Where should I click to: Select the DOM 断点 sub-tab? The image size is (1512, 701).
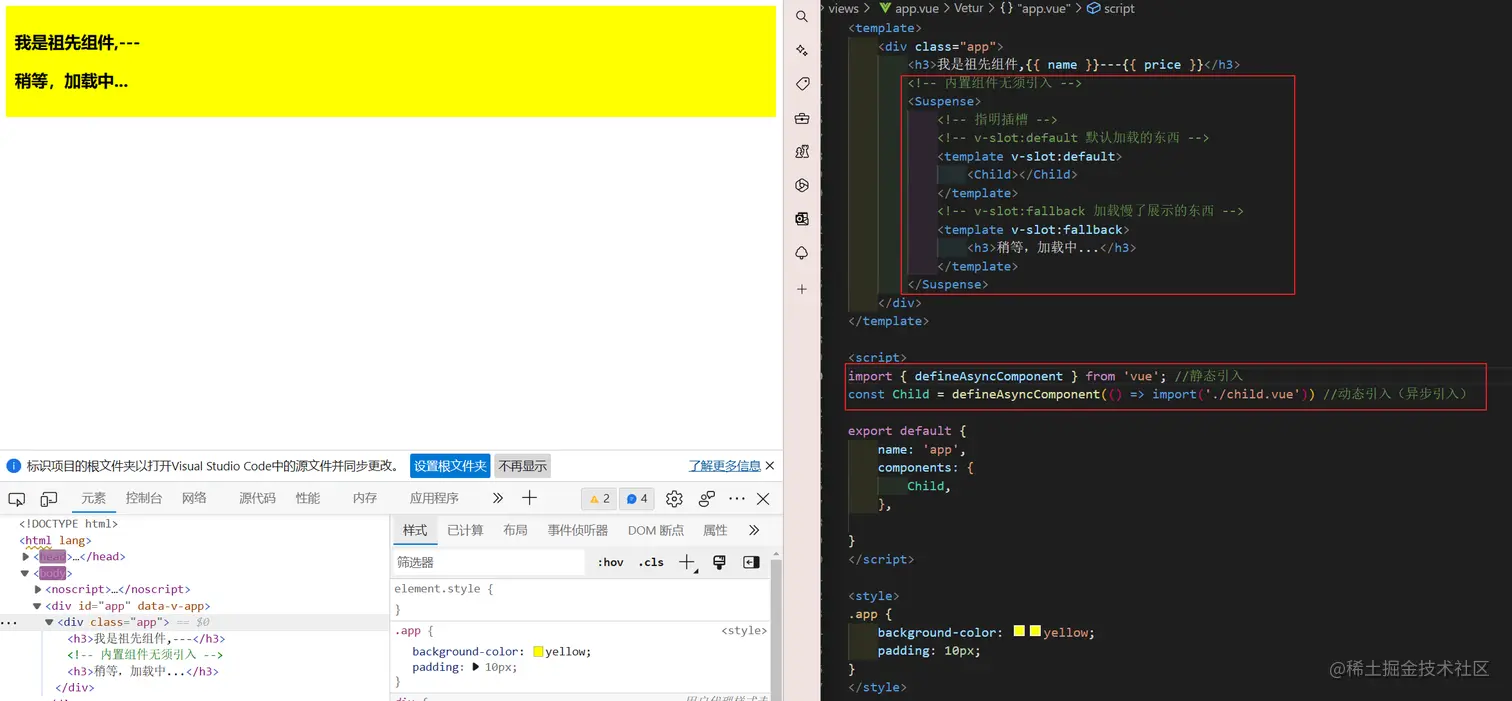pyautogui.click(x=656, y=530)
